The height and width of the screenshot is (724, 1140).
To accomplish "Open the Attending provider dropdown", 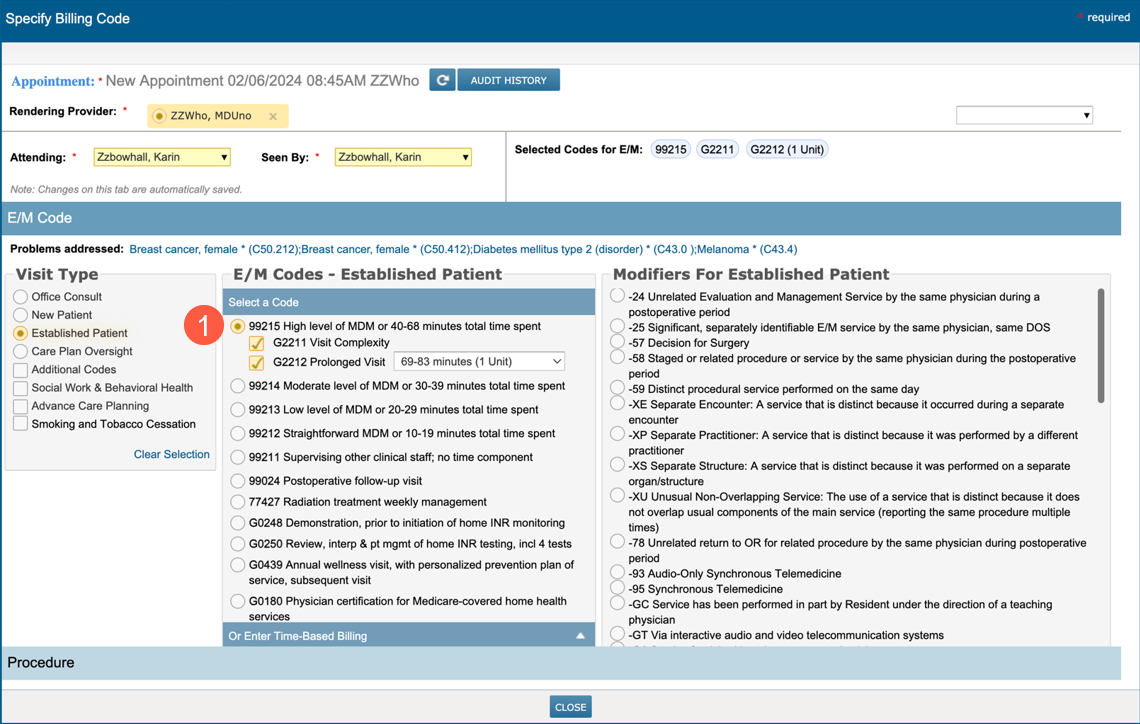I will coord(162,157).
